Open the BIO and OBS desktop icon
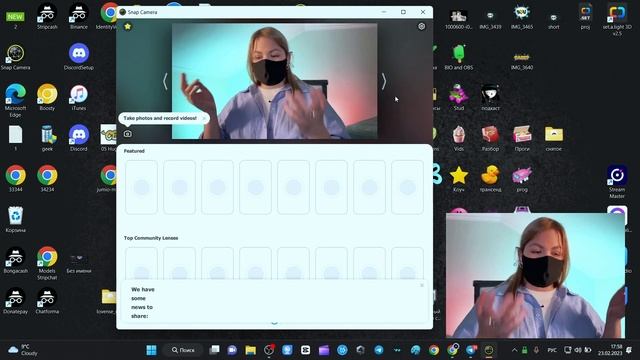The image size is (640, 360). (459, 57)
